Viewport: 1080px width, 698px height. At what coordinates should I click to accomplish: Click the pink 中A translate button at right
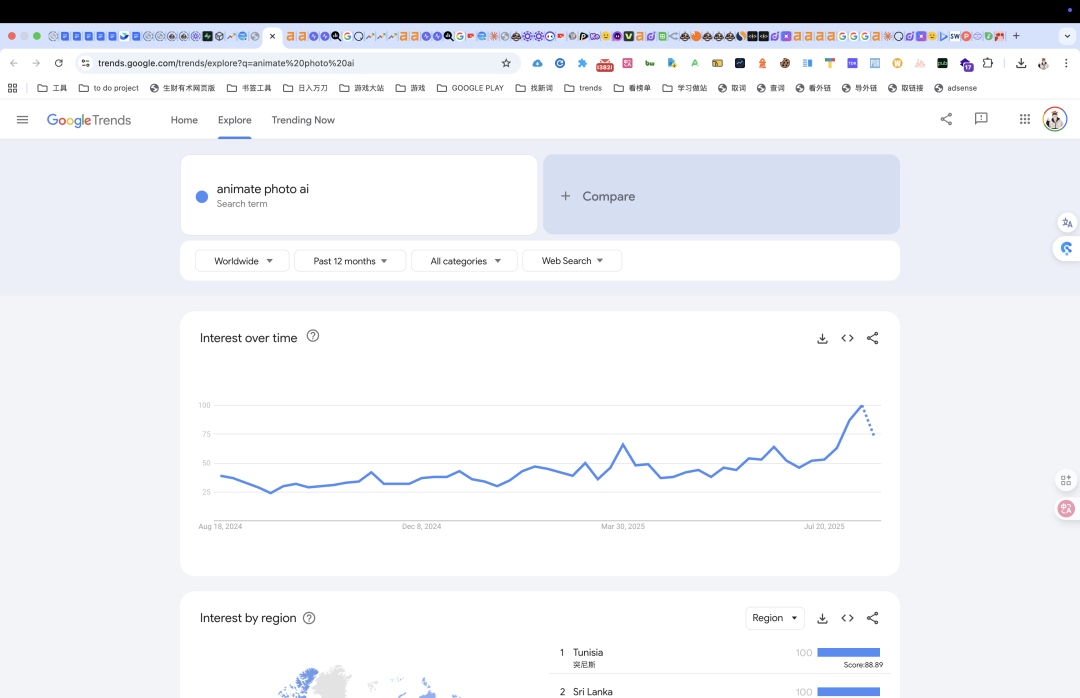(x=1066, y=509)
